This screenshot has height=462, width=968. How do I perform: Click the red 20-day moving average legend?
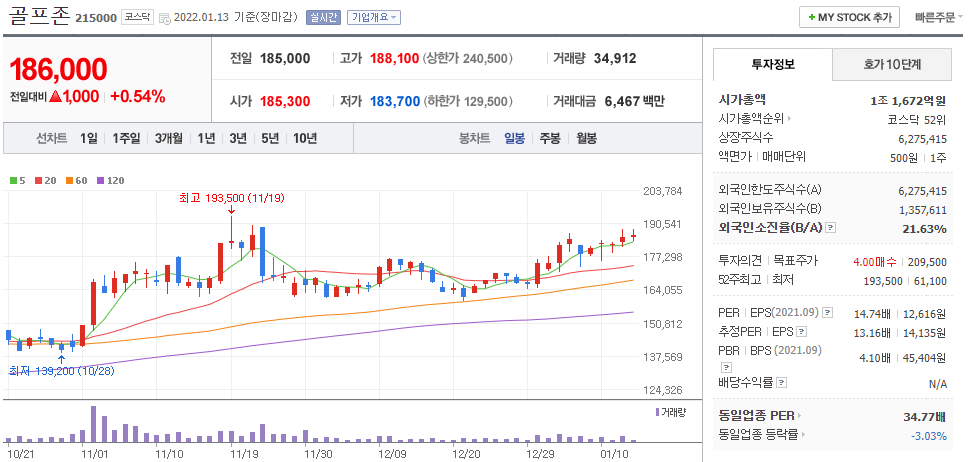point(46,181)
